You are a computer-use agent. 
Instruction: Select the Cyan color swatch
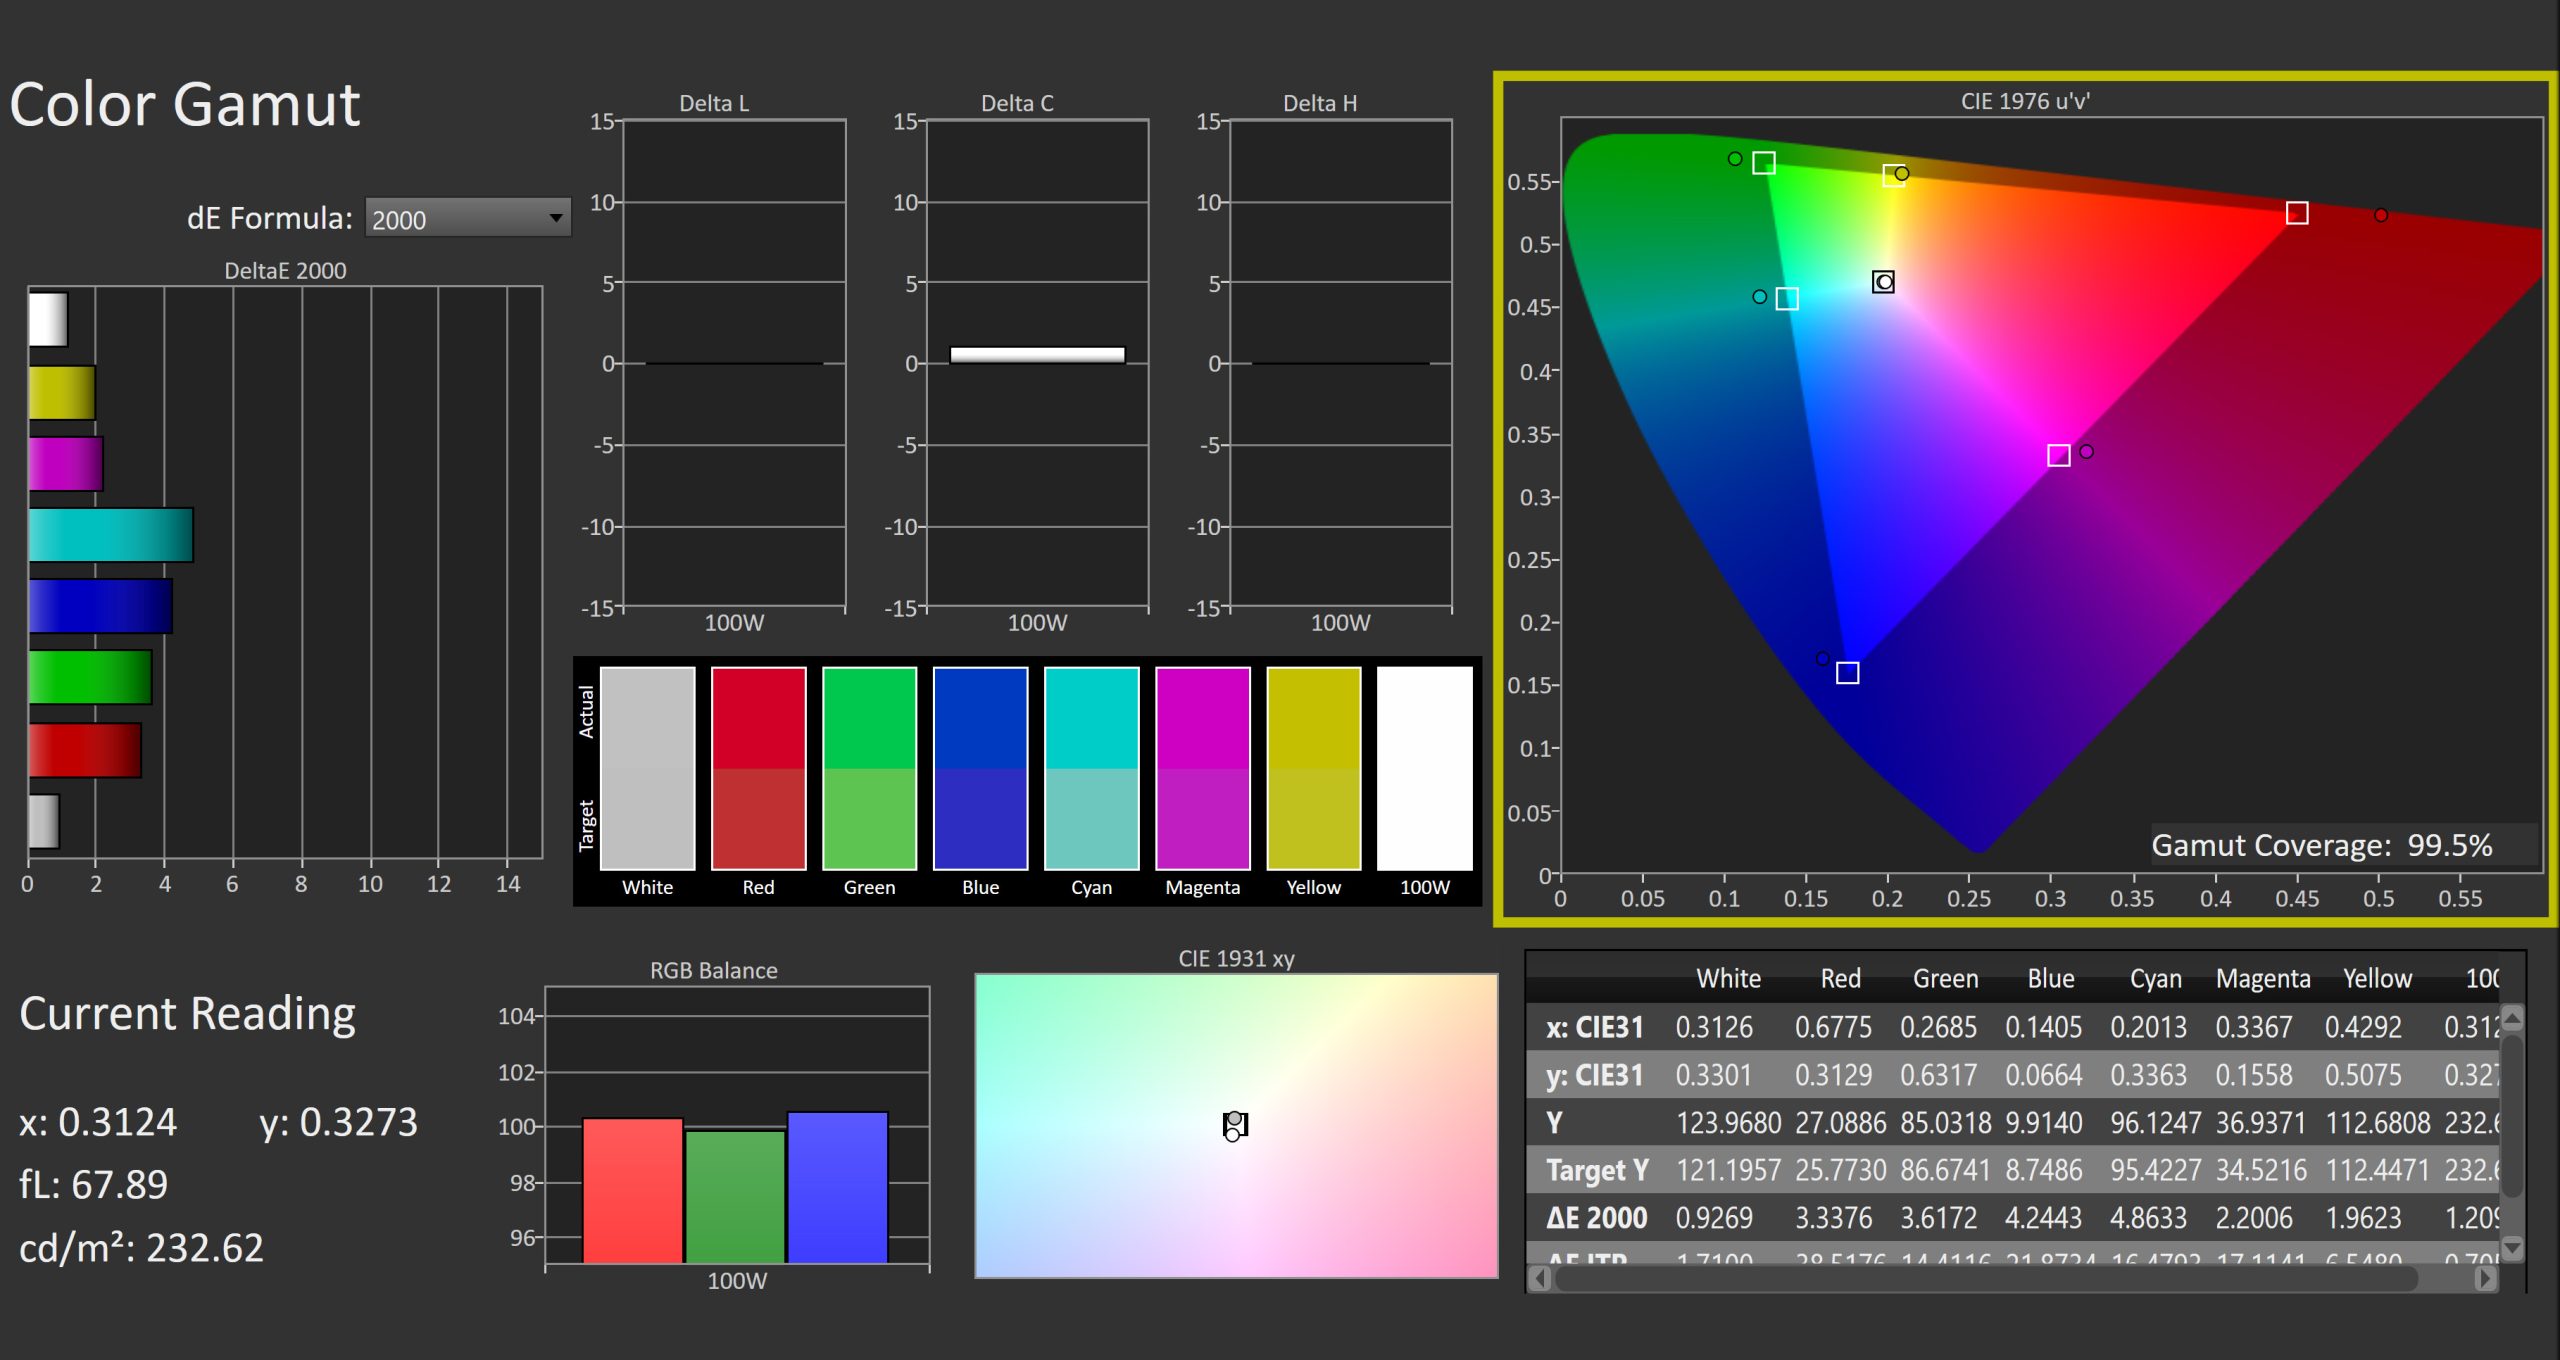pyautogui.click(x=1091, y=768)
